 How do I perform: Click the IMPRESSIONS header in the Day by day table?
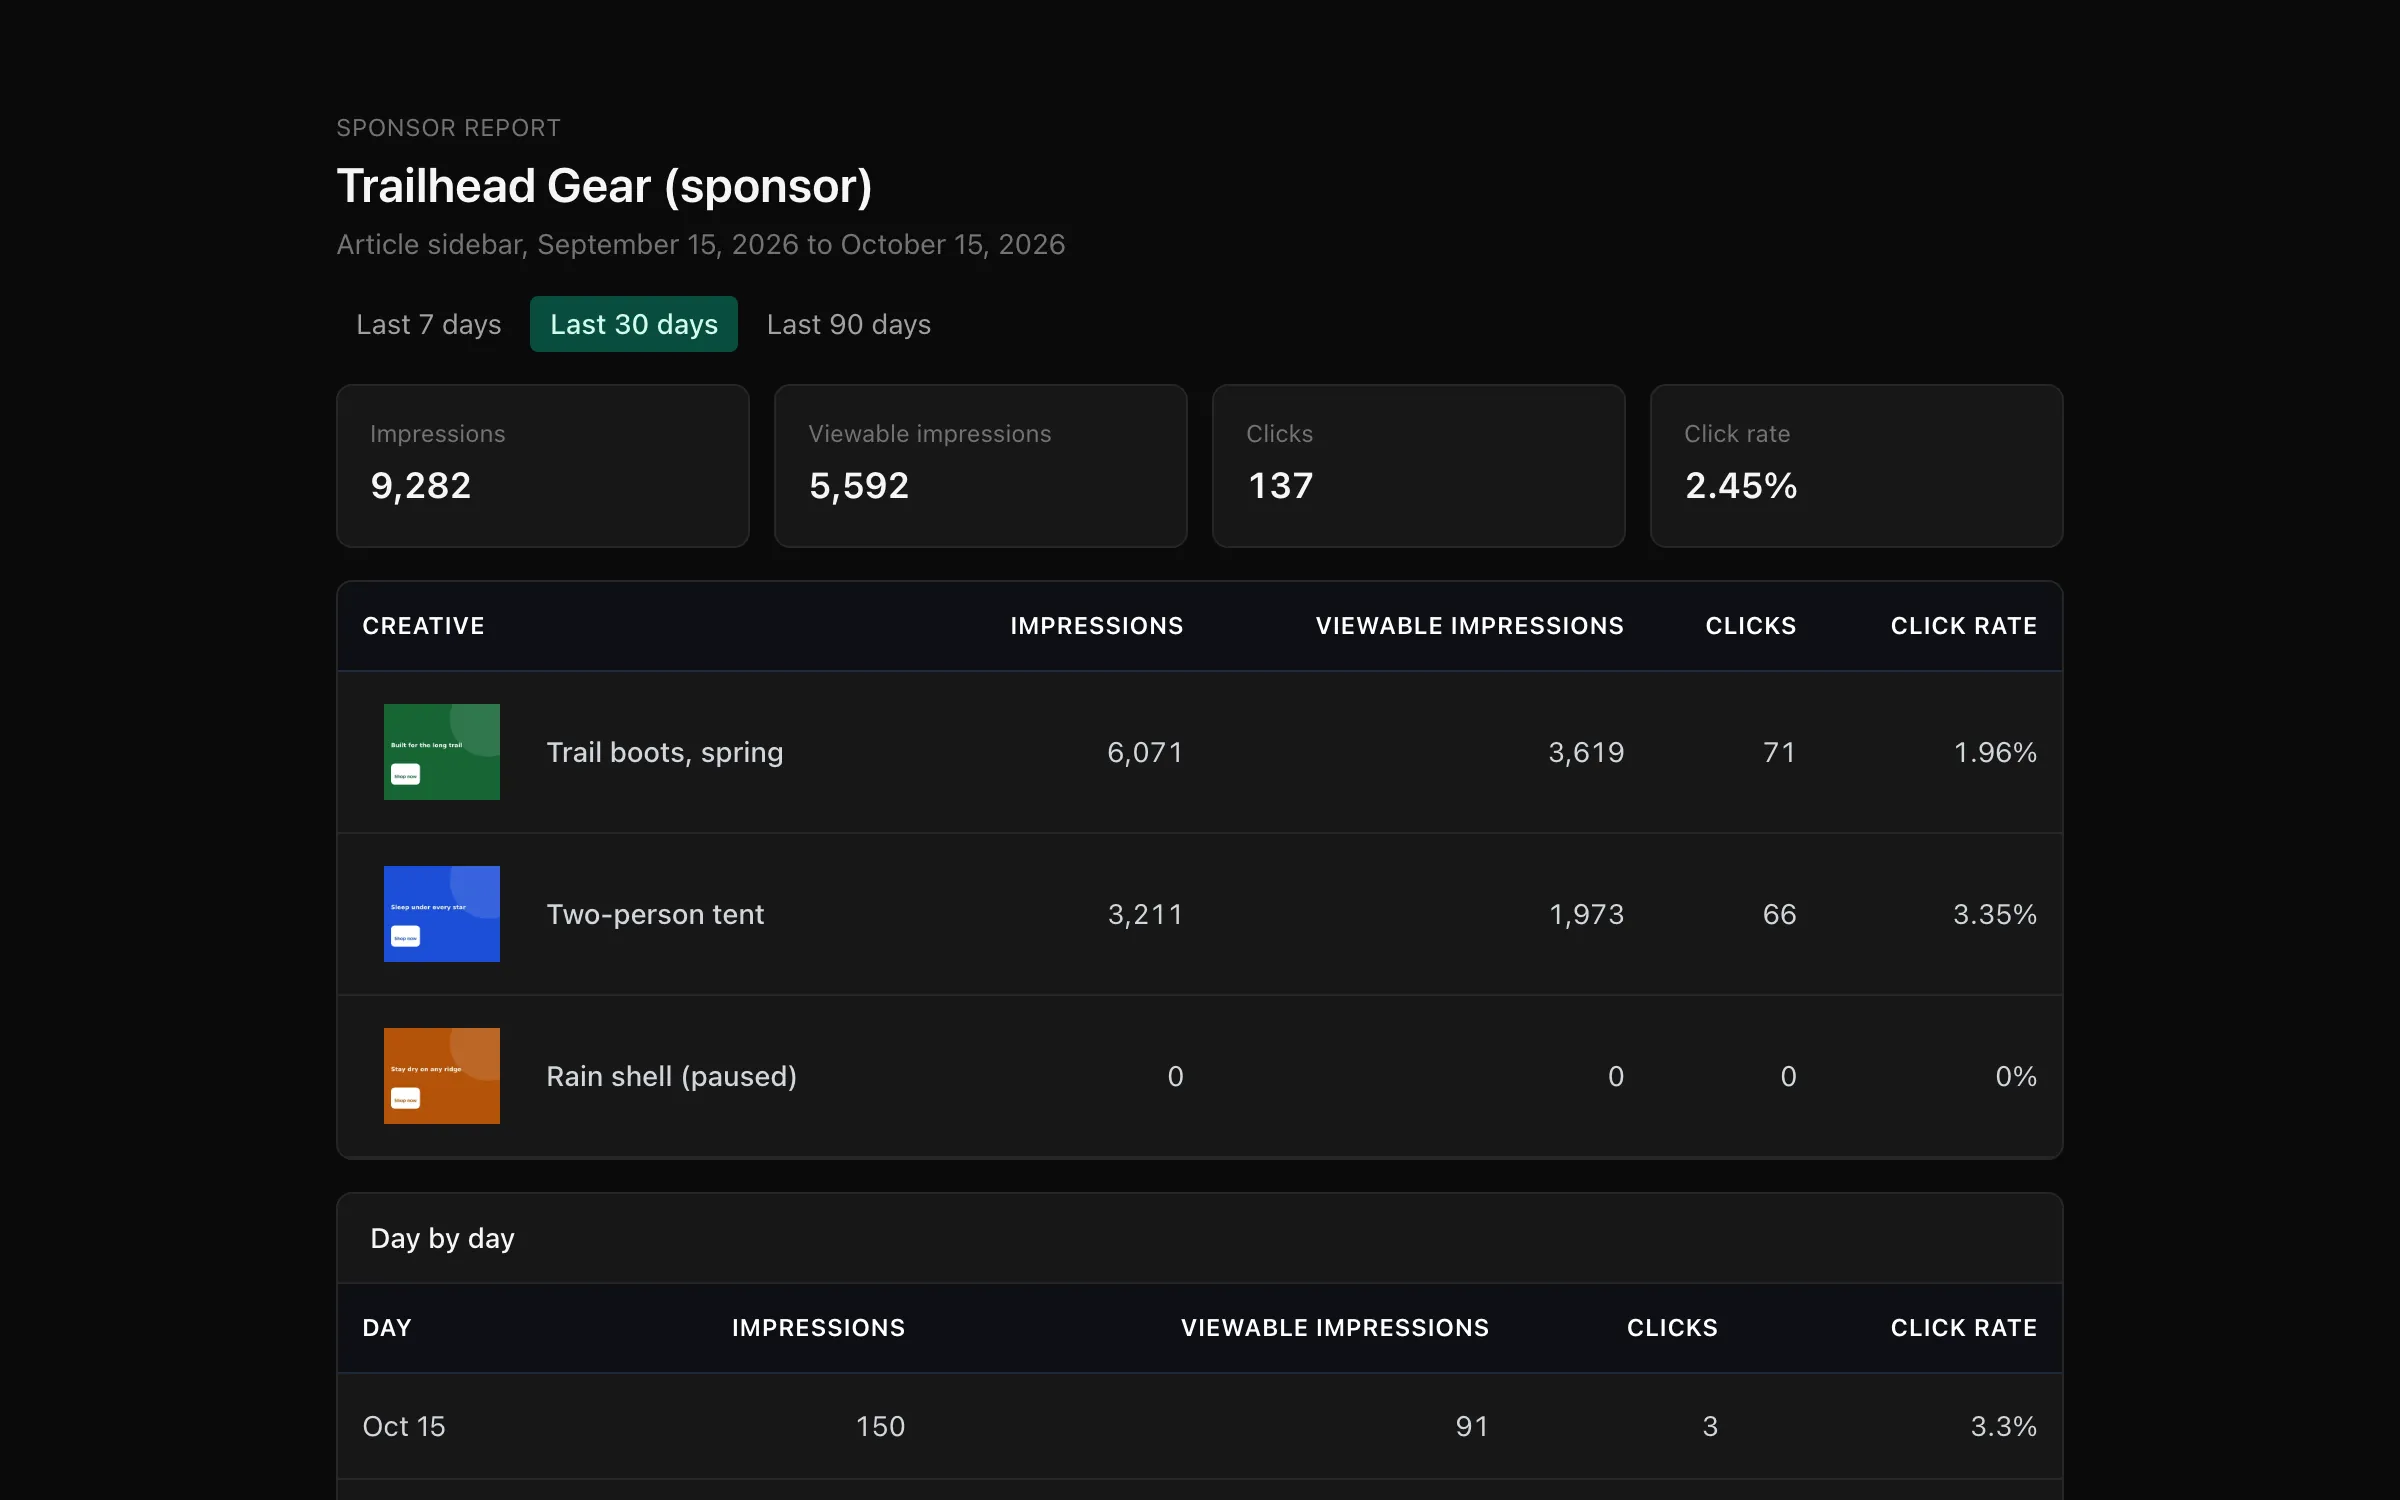tap(818, 1328)
